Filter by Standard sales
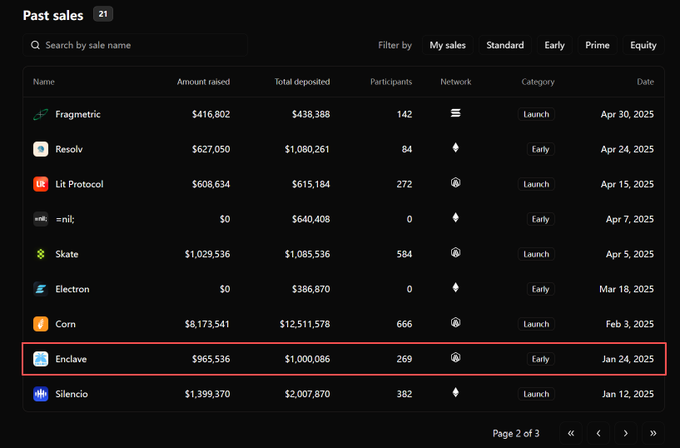680x448 pixels. [x=505, y=45]
